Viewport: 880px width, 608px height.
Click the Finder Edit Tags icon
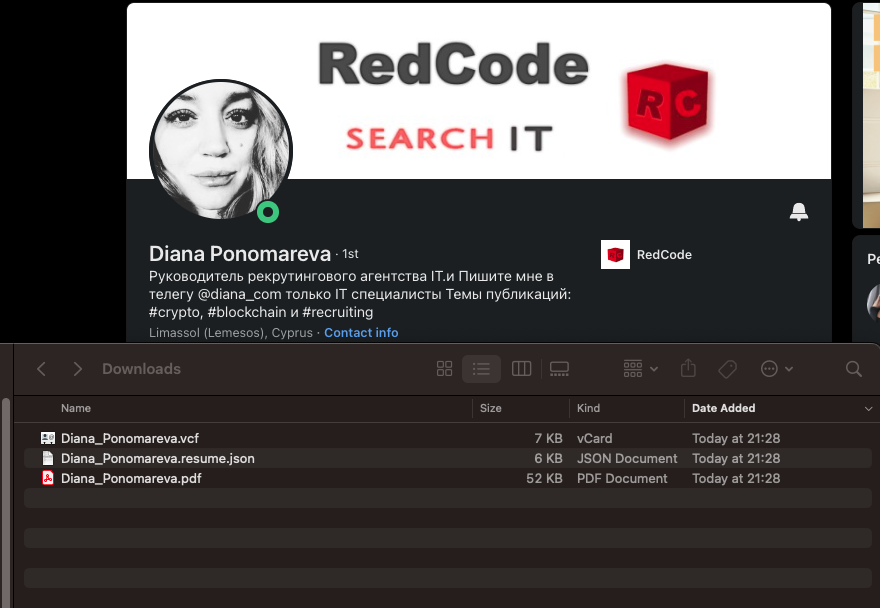pyautogui.click(x=727, y=369)
